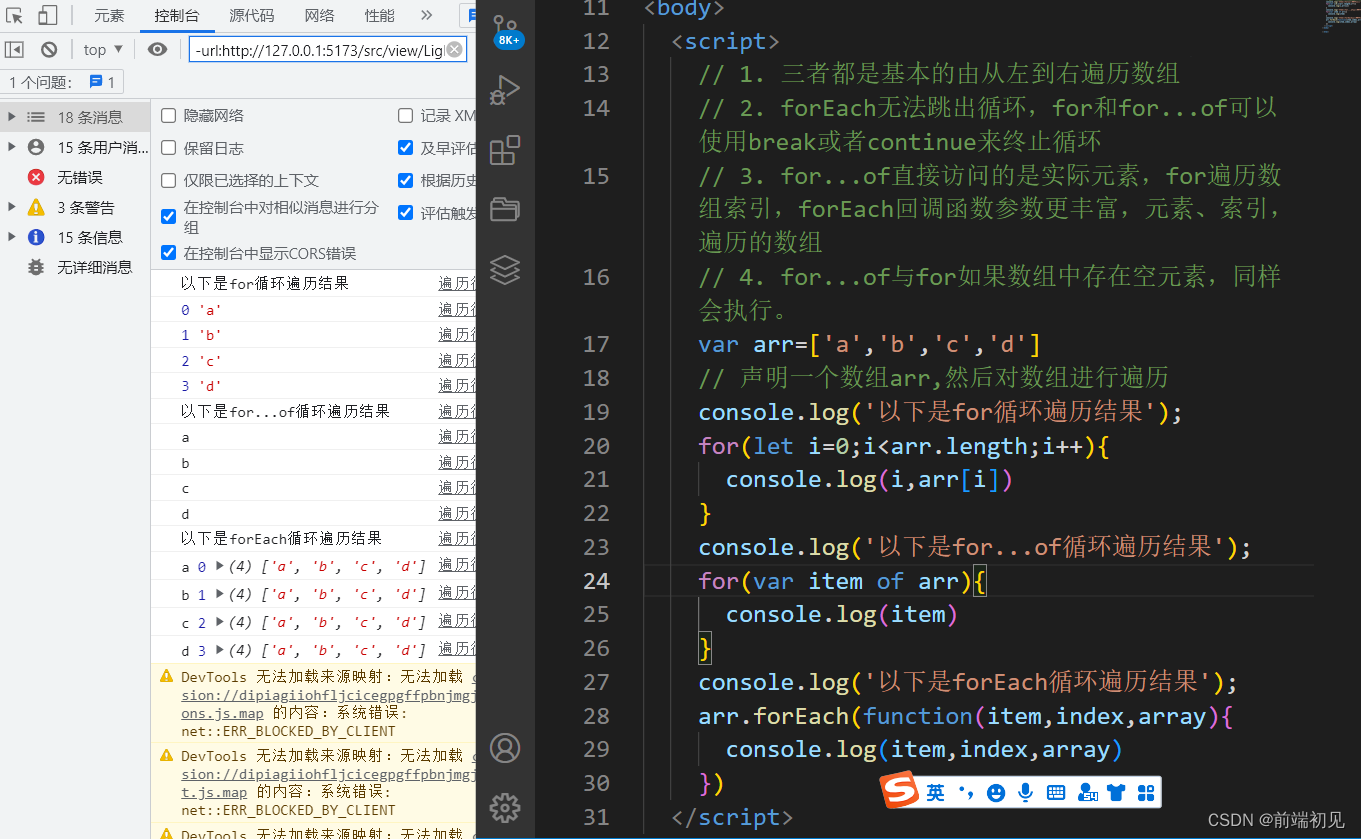This screenshot has height=839, width=1361.
Task: Open VS Code Run and Debug view
Action: coord(505,91)
